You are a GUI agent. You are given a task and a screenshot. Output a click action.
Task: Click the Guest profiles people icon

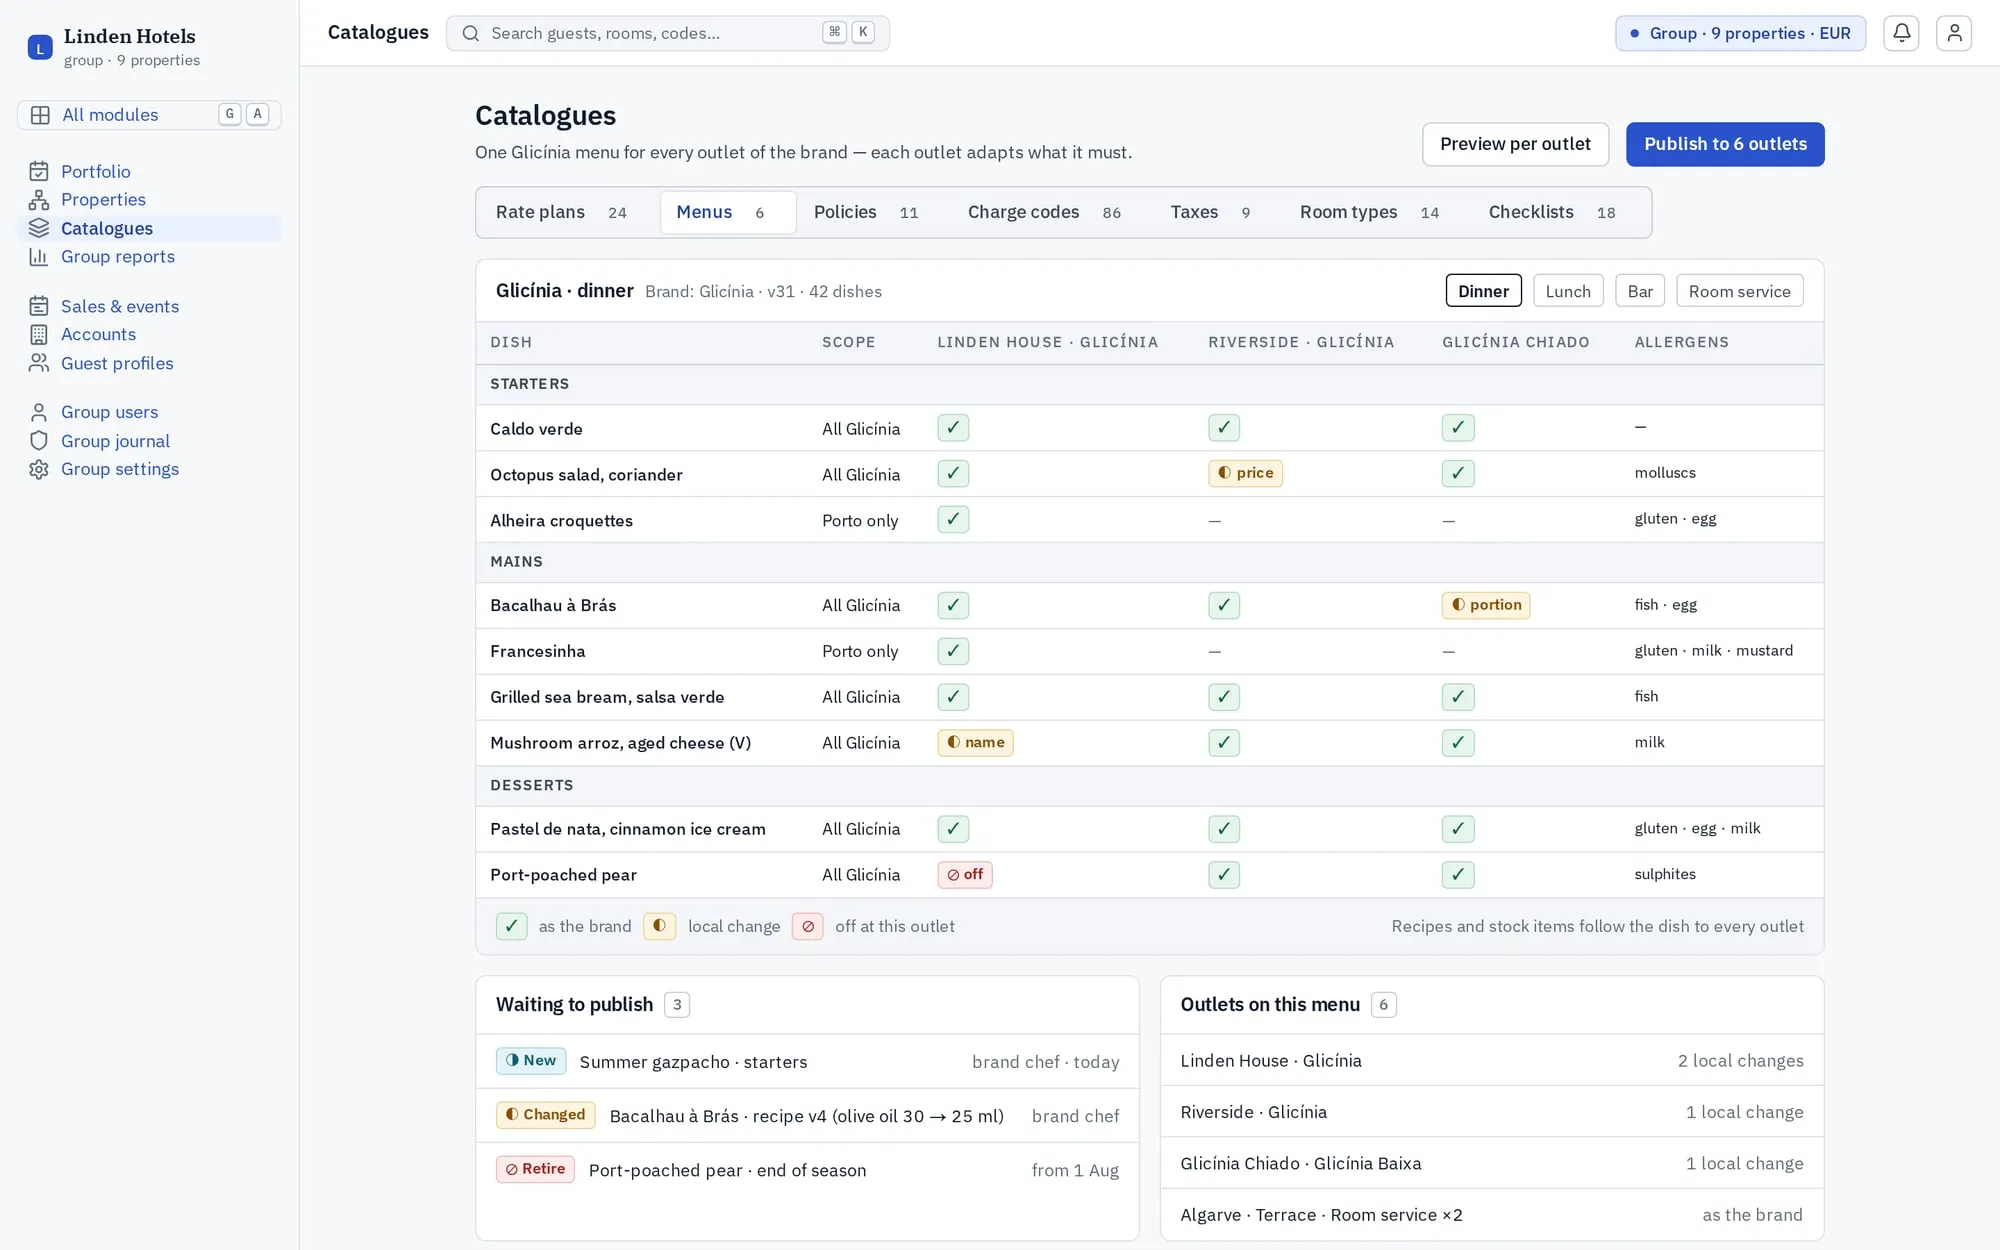coord(39,363)
